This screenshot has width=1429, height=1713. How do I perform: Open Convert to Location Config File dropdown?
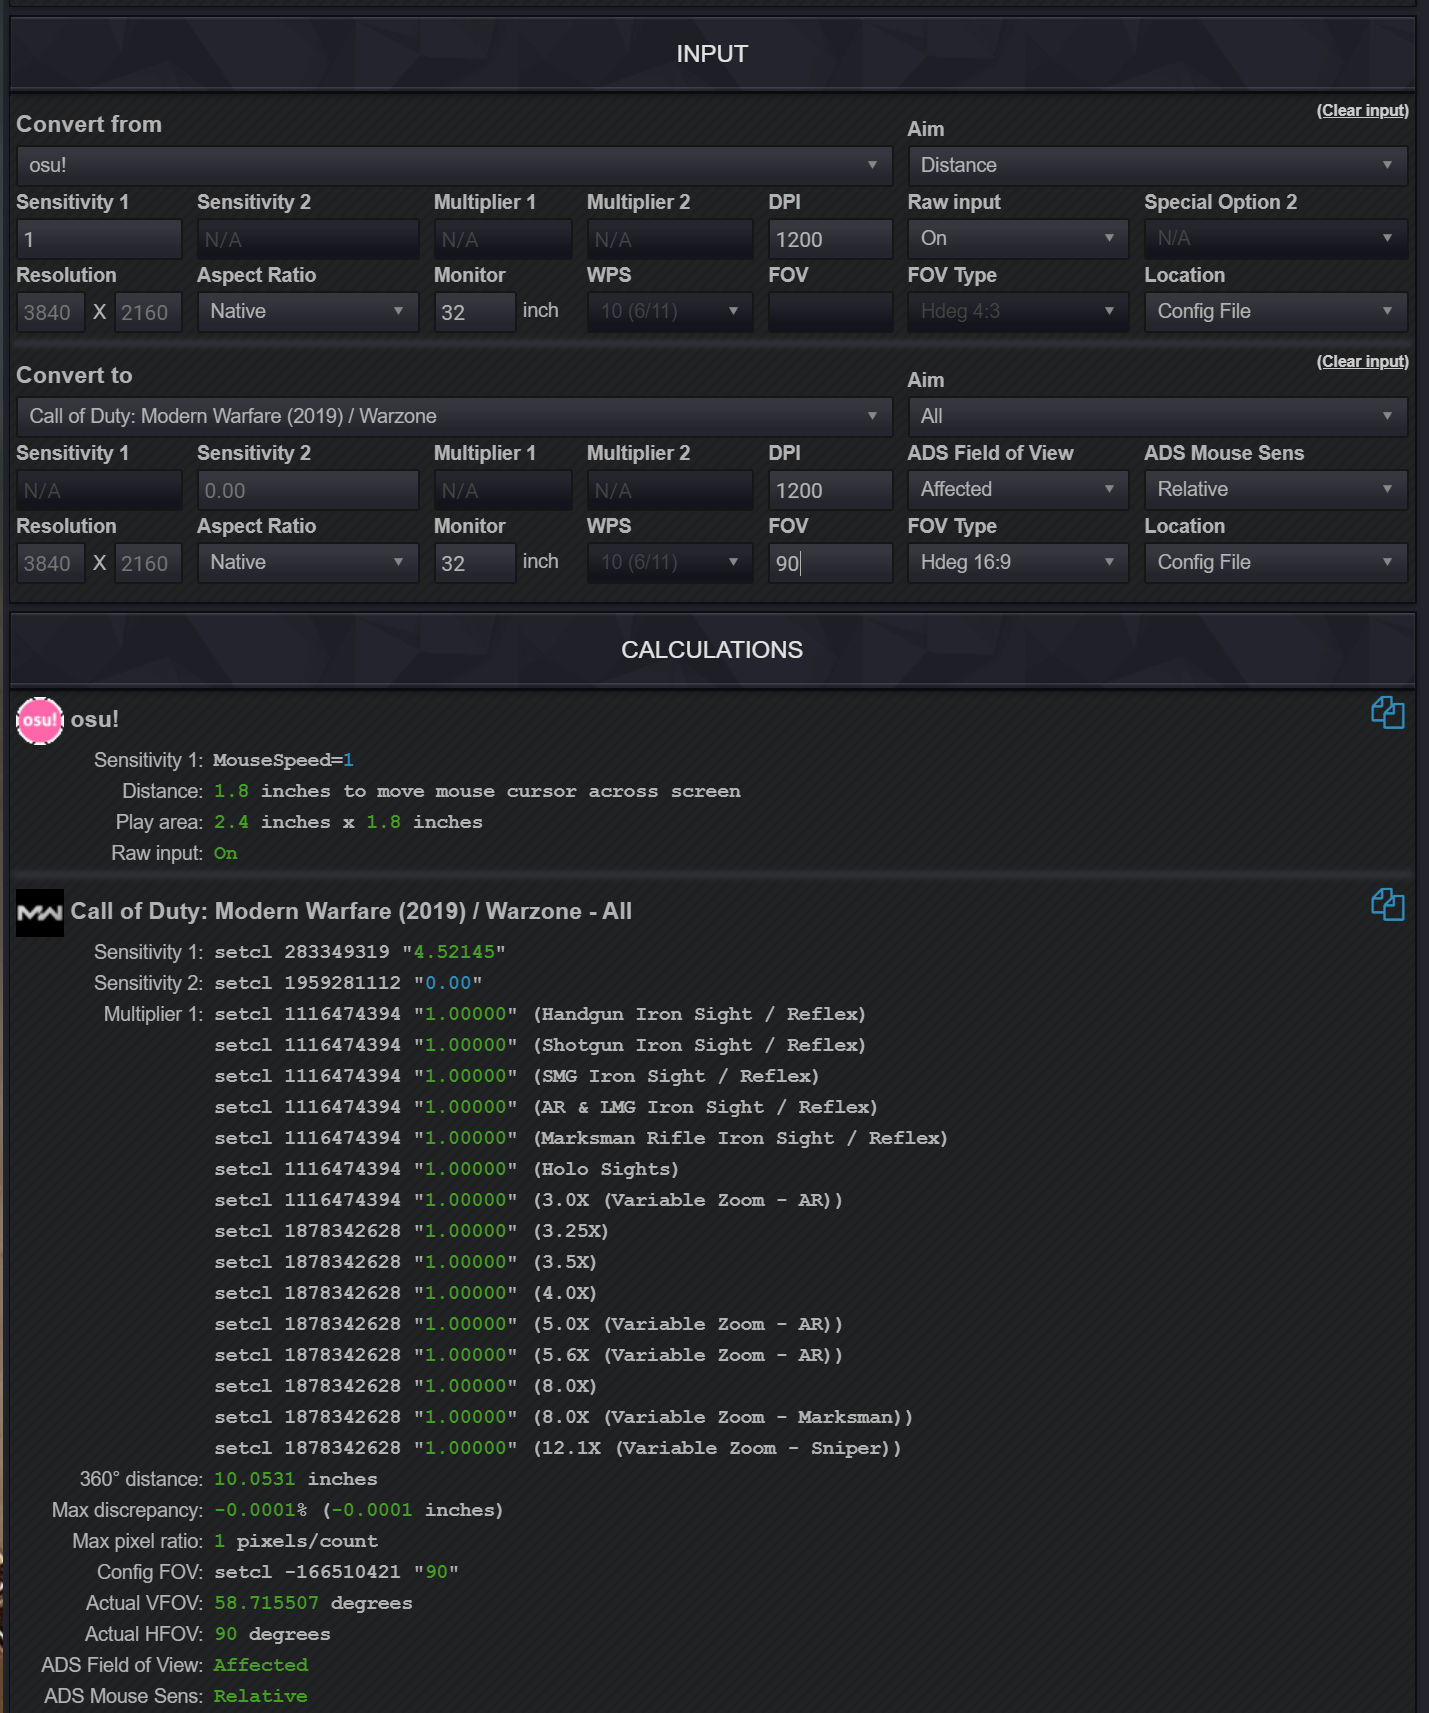point(1275,562)
